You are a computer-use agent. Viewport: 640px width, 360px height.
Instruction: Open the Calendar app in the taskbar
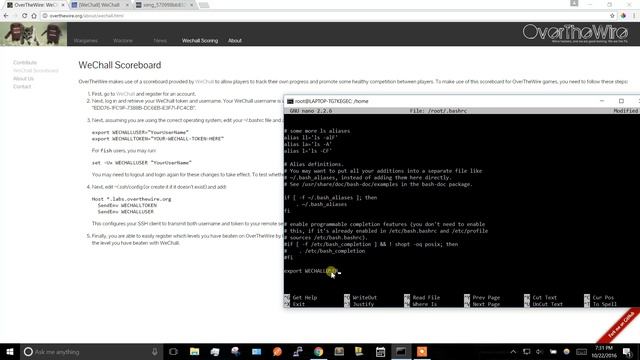coord(380,351)
